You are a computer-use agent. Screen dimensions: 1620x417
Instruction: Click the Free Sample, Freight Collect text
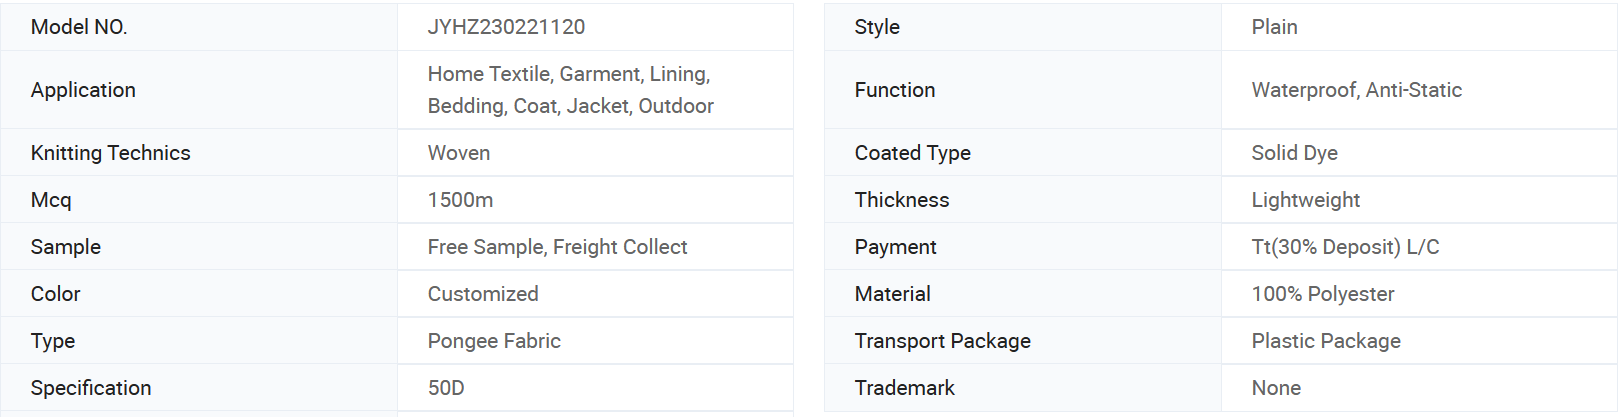(x=557, y=247)
